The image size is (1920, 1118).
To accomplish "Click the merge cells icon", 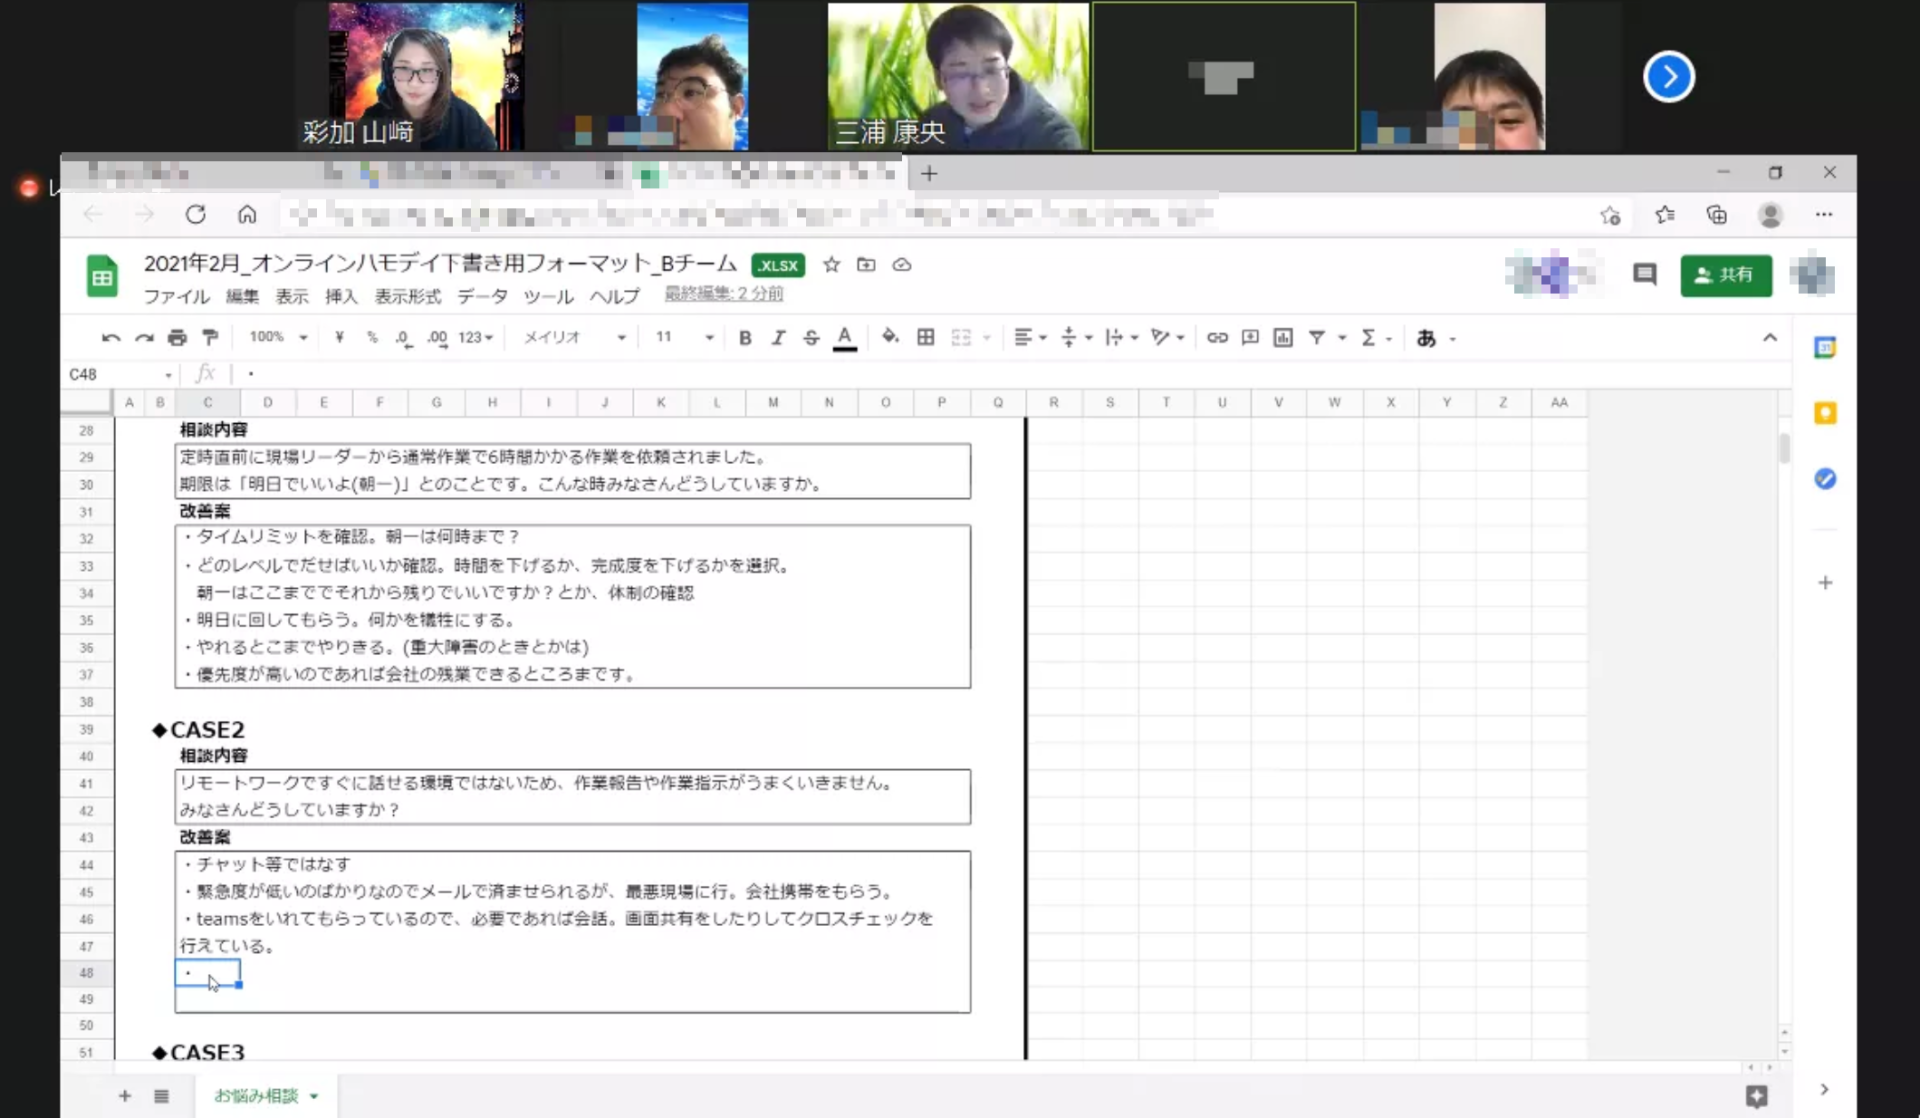I will pyautogui.click(x=961, y=338).
